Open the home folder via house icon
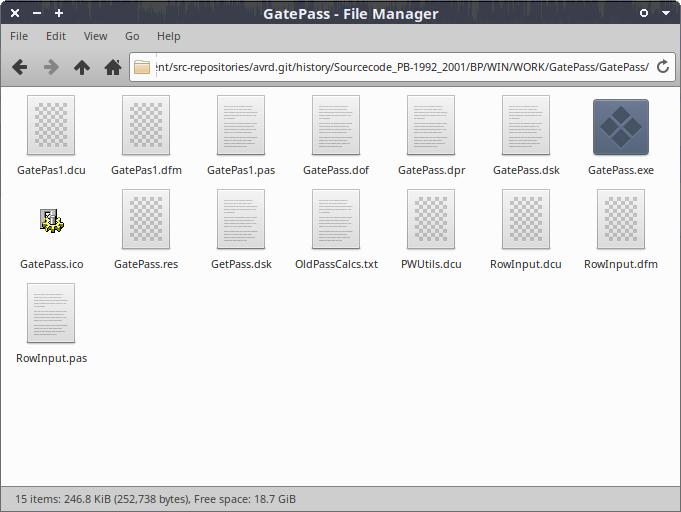 pos(113,67)
